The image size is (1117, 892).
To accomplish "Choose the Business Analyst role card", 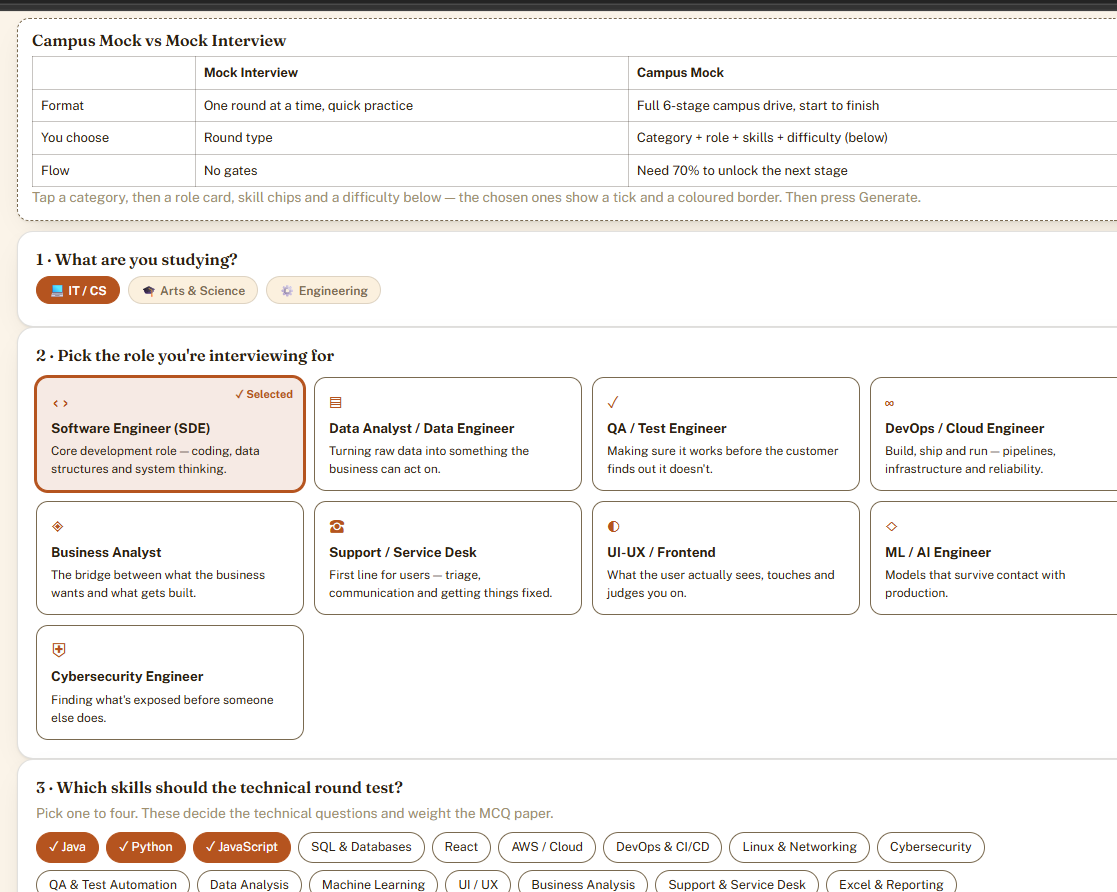I will coord(170,558).
